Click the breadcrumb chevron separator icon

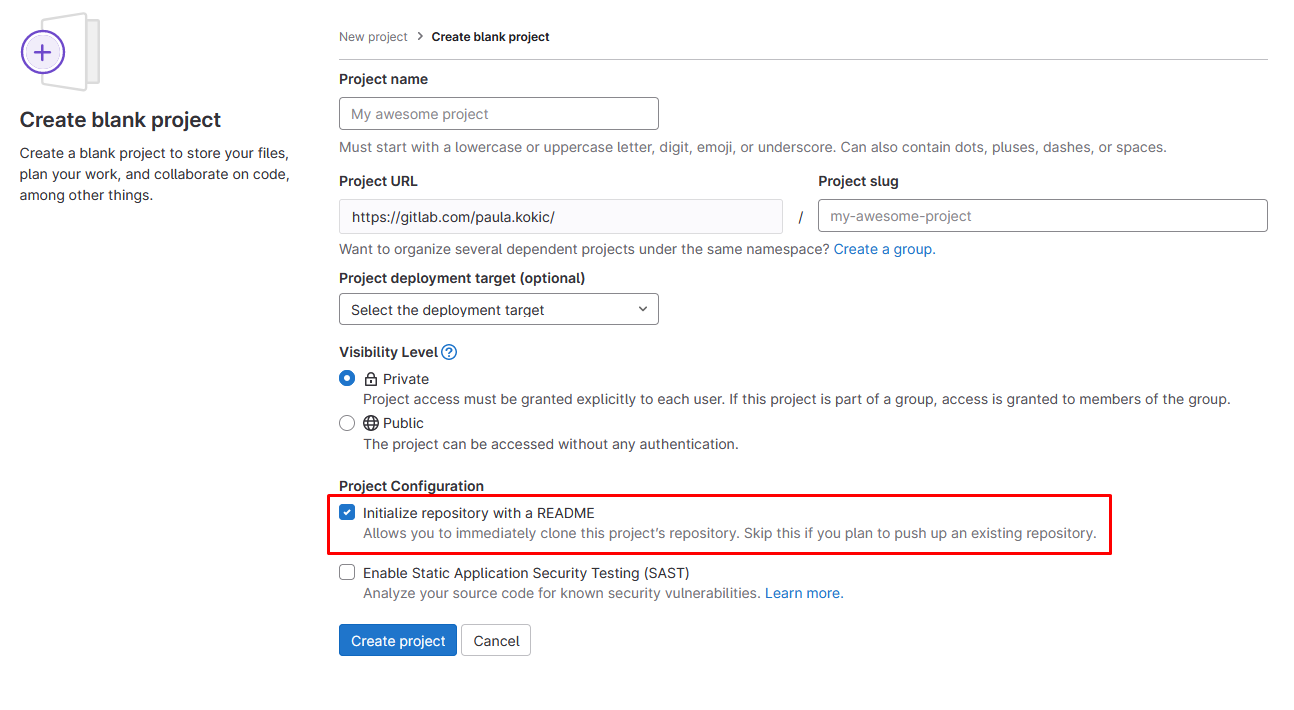(x=420, y=37)
